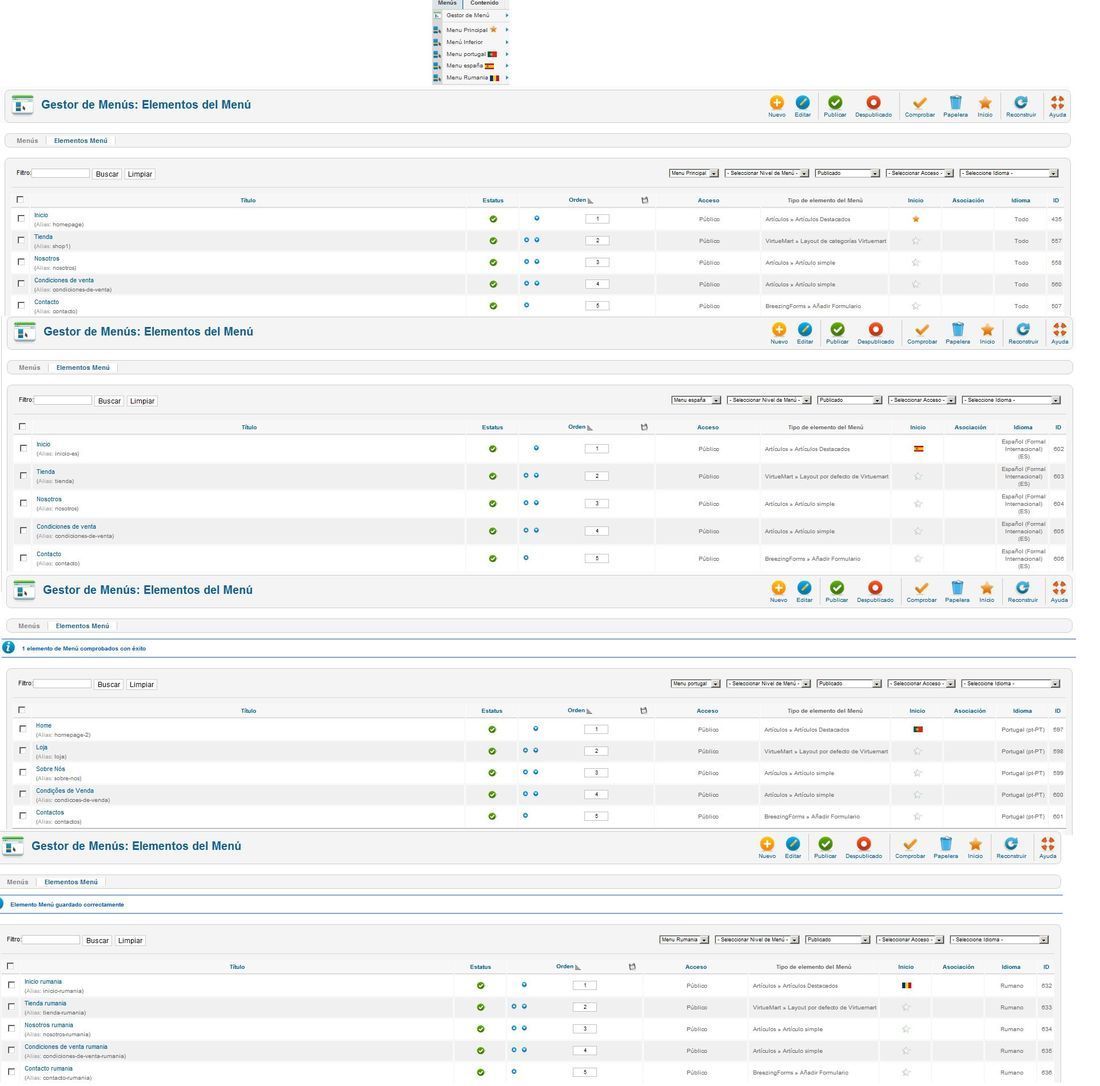1100x1086 pixels.
Task: Click the Nuevo icon above the Menu Principal list
Action: pos(777,103)
